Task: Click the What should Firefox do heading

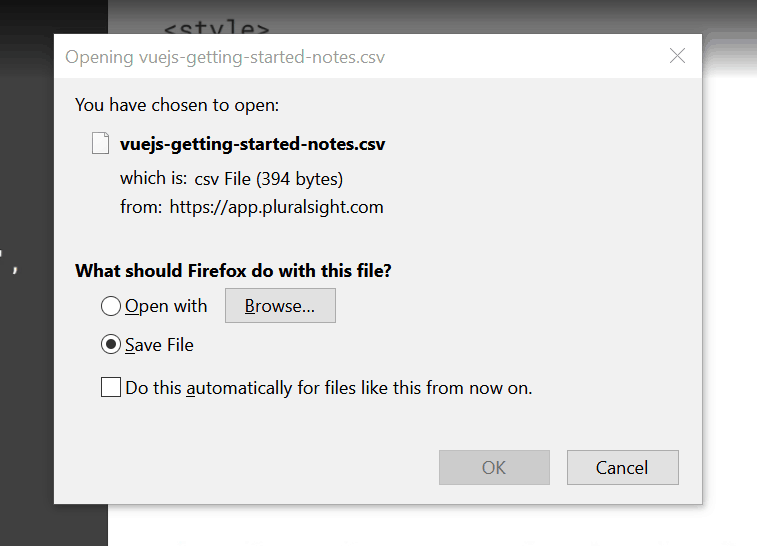Action: click(233, 270)
